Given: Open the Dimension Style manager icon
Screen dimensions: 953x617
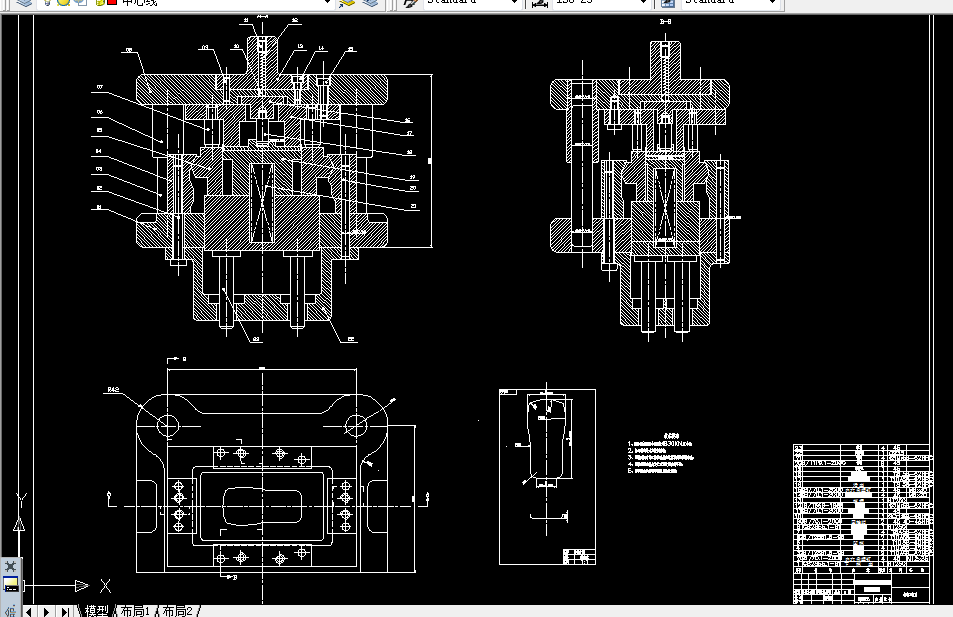Looking at the screenshot, I should pyautogui.click(x=539, y=3).
